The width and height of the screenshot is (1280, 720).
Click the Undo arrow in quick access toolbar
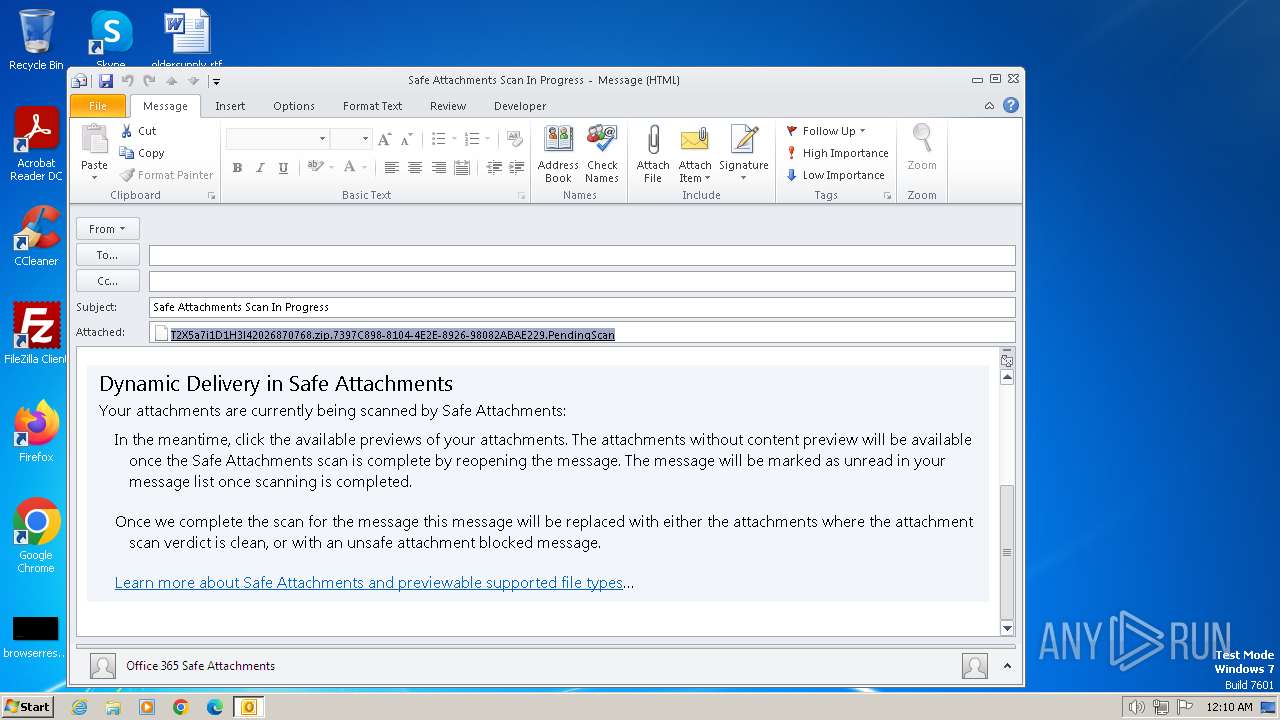click(127, 81)
